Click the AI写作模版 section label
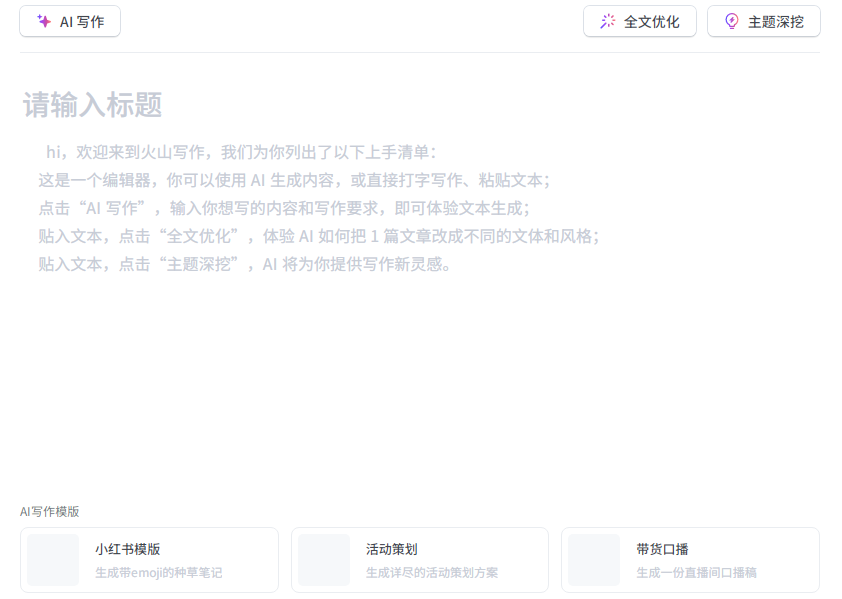The width and height of the screenshot is (842, 599). 50,511
